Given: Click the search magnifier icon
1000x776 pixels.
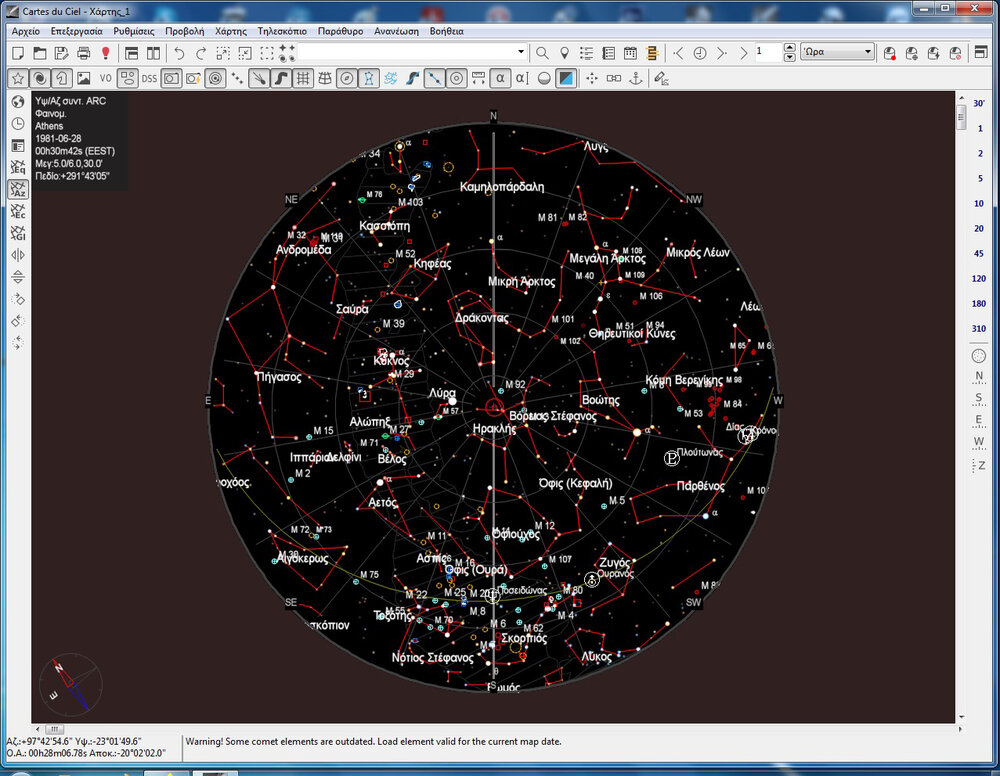Looking at the screenshot, I should (x=542, y=53).
